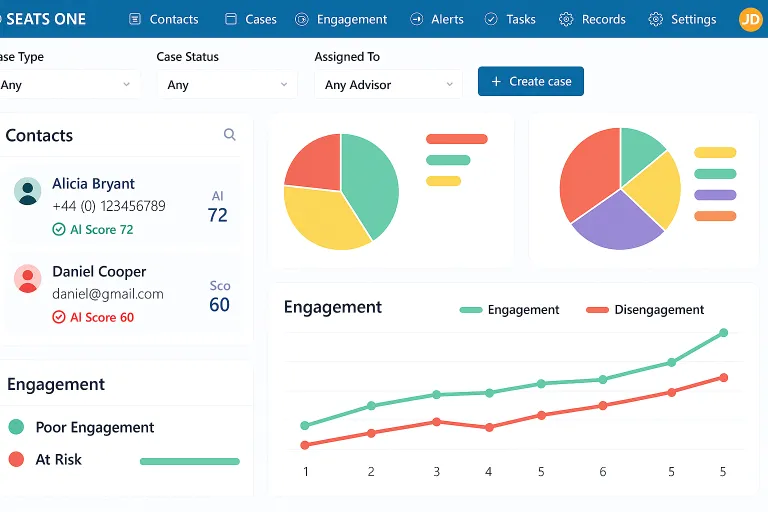Click Daniel Cooper's red AI Score check icon
768x512 pixels.
tap(59, 317)
